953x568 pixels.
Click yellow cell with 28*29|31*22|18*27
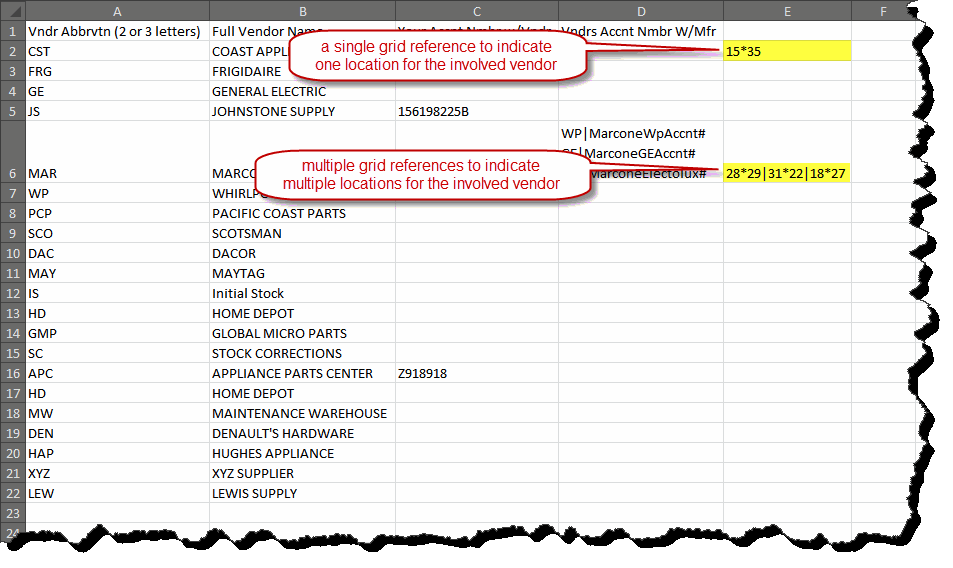coord(787,173)
